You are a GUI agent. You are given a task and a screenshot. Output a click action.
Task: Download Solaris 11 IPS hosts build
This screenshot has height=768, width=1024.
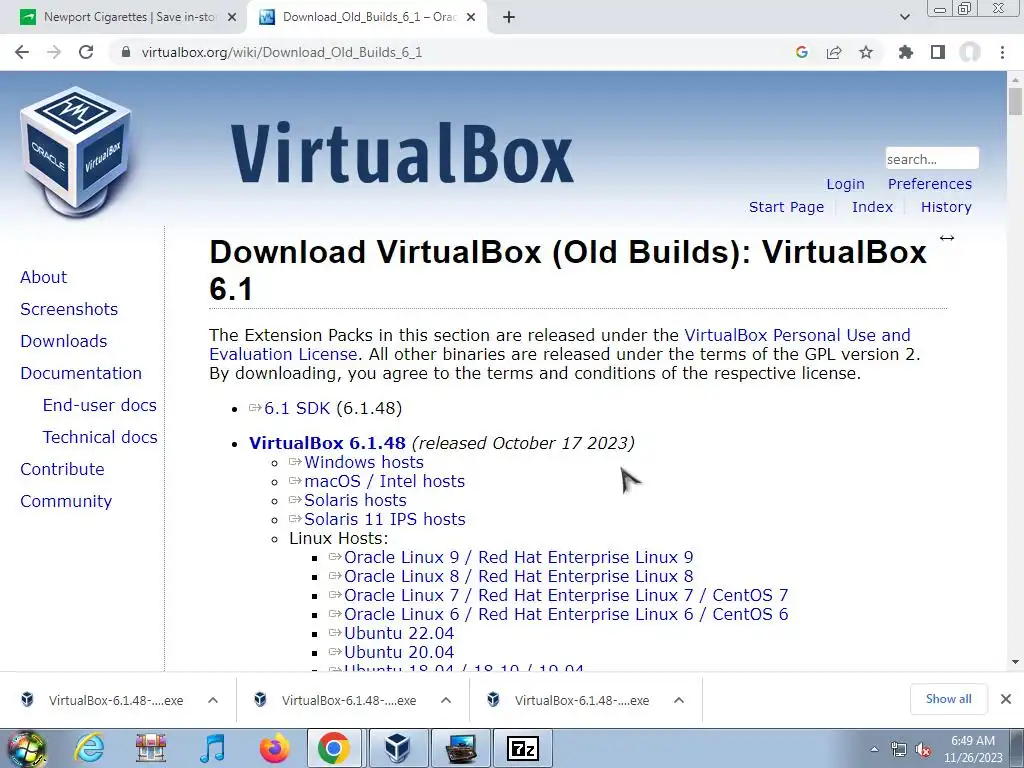click(x=385, y=519)
